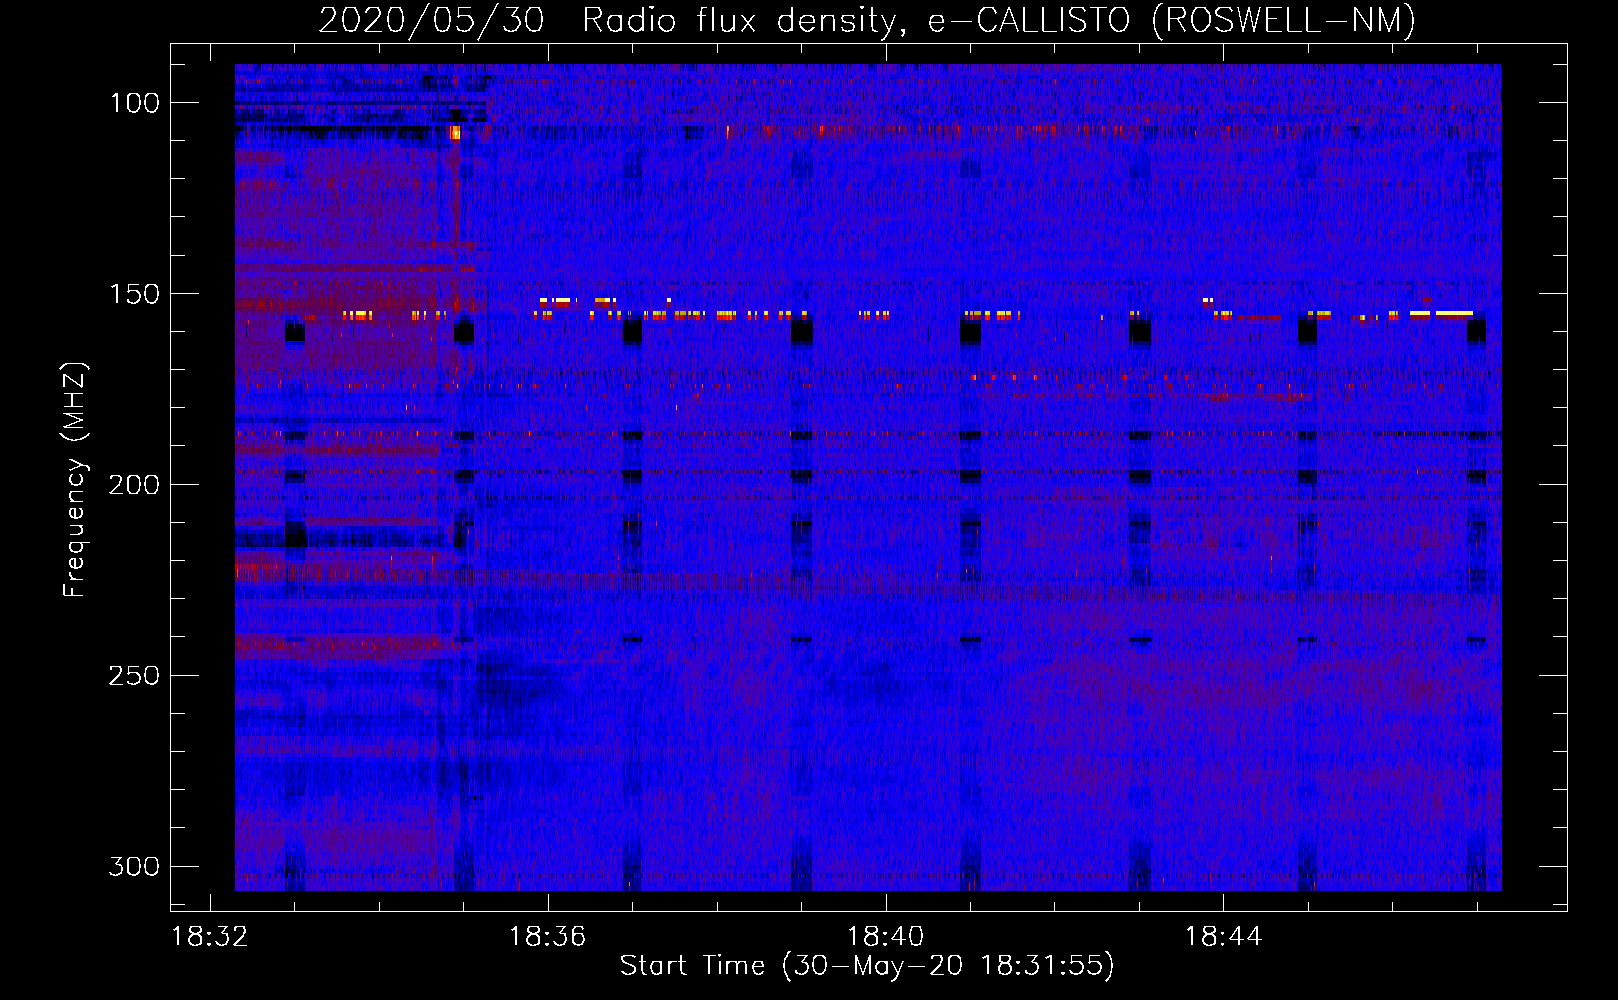Click the 18:36 time tick label
The height and width of the screenshot is (1000, 1618).
tap(547, 937)
